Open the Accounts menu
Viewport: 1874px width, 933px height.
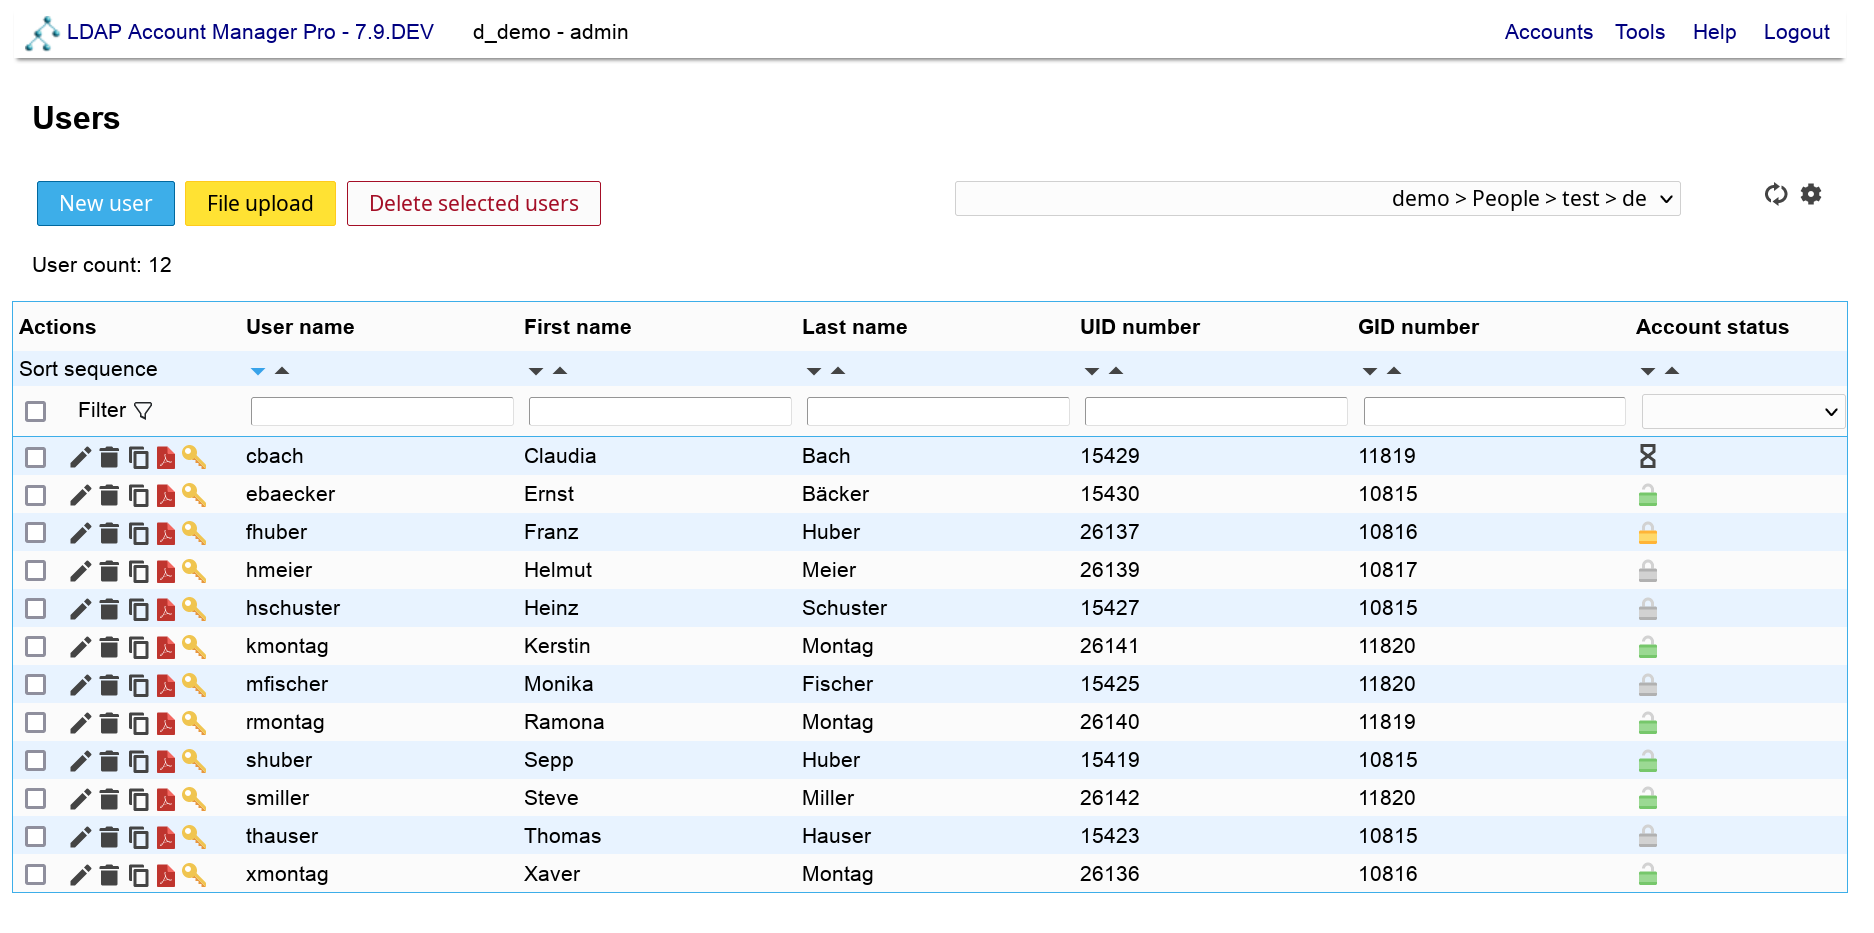click(x=1548, y=32)
